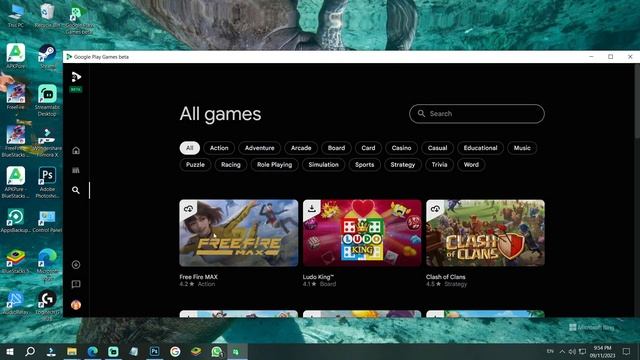Open the Ludo King game thumbnail
This screenshot has height=360, width=640.
coord(362,233)
